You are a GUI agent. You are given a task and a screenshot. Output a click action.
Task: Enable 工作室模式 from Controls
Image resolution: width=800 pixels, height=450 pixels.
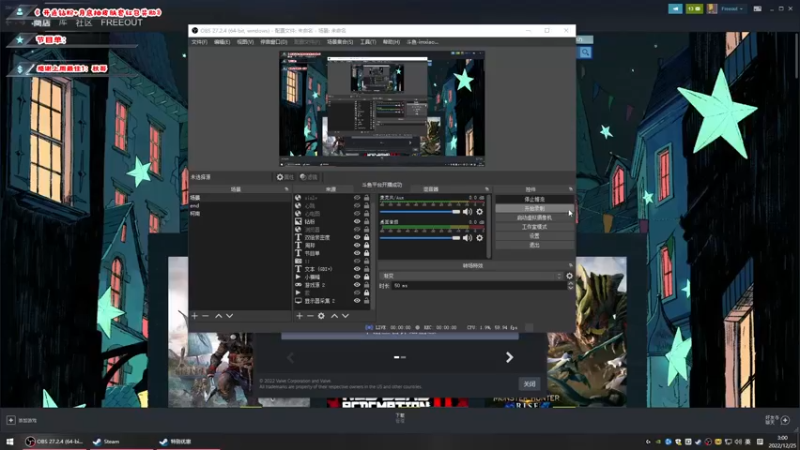point(534,227)
